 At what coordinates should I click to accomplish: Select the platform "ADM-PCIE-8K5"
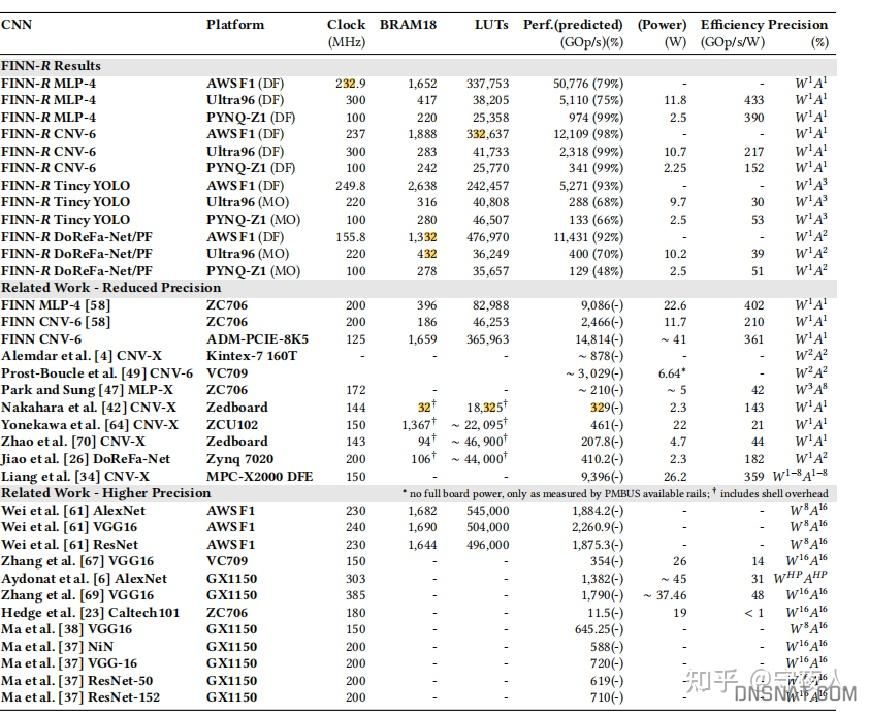click(257, 339)
